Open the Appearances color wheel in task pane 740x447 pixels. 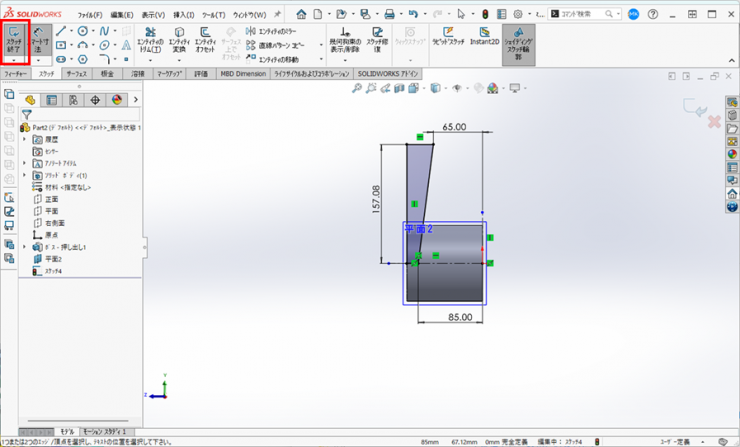731,154
